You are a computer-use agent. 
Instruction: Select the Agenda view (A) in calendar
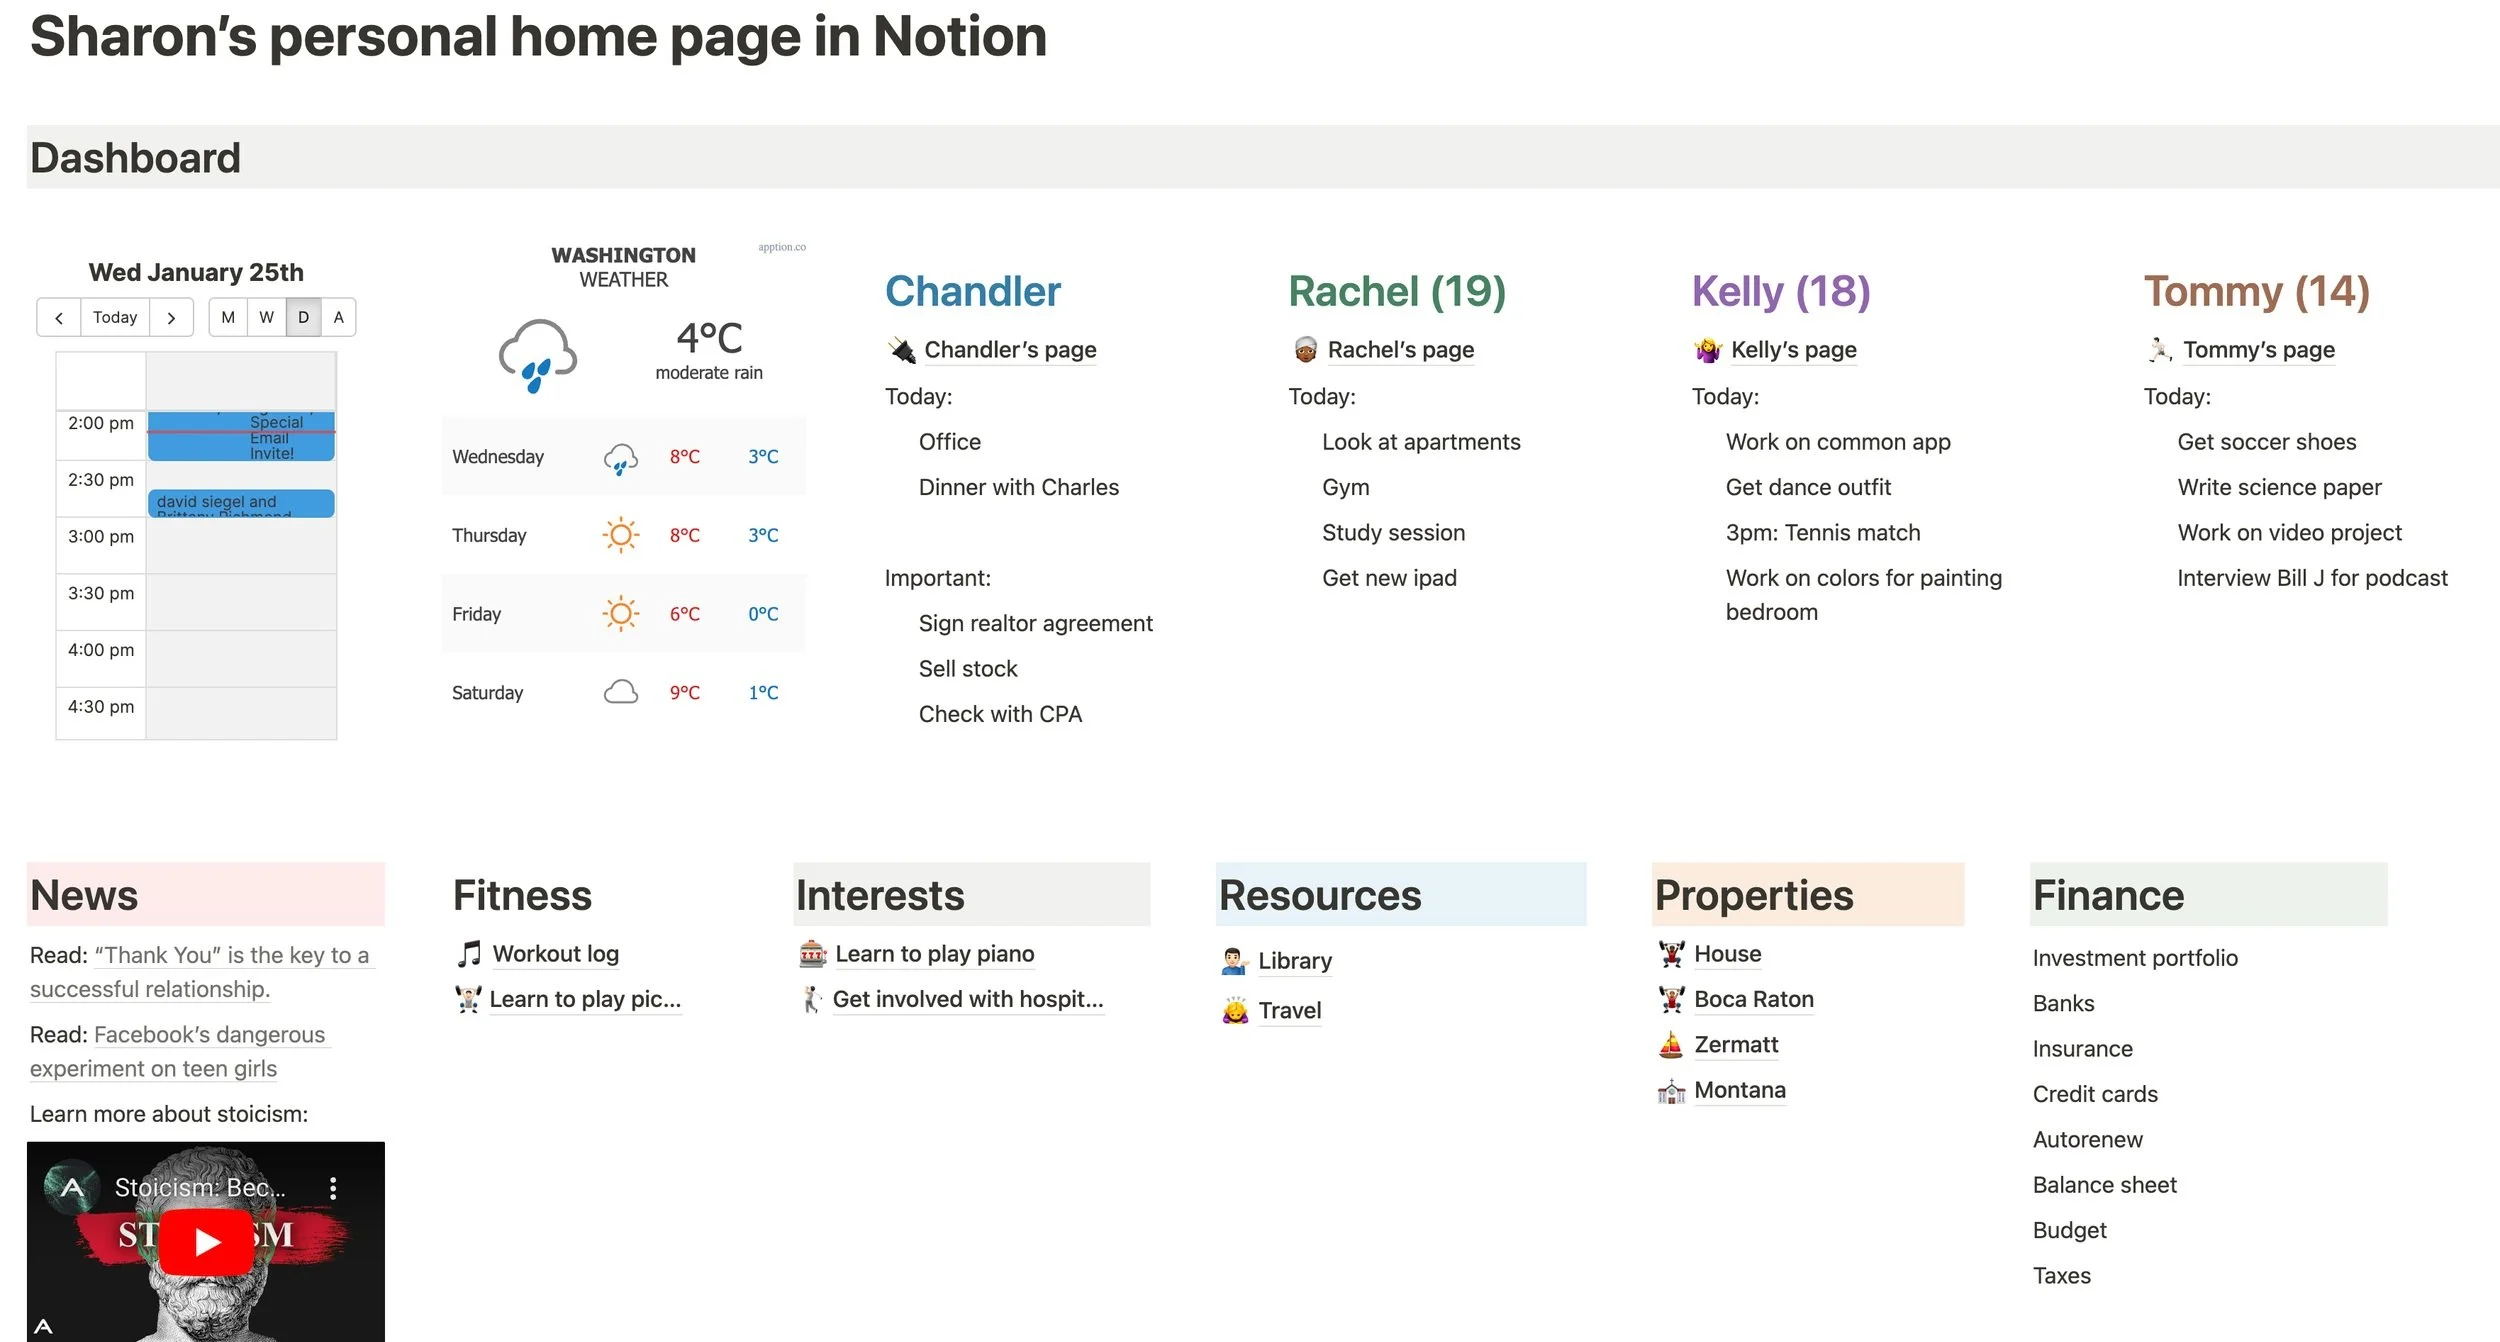point(338,318)
